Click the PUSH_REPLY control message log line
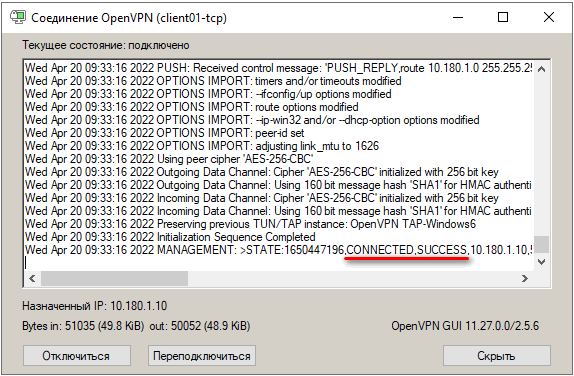The image size is (574, 376). pyautogui.click(x=279, y=68)
